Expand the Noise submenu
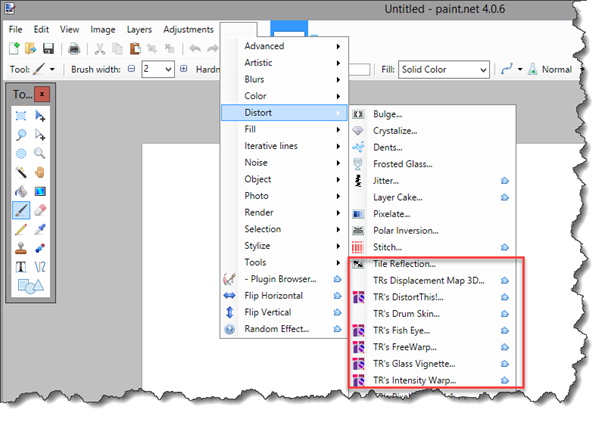The image size is (605, 422). (284, 163)
